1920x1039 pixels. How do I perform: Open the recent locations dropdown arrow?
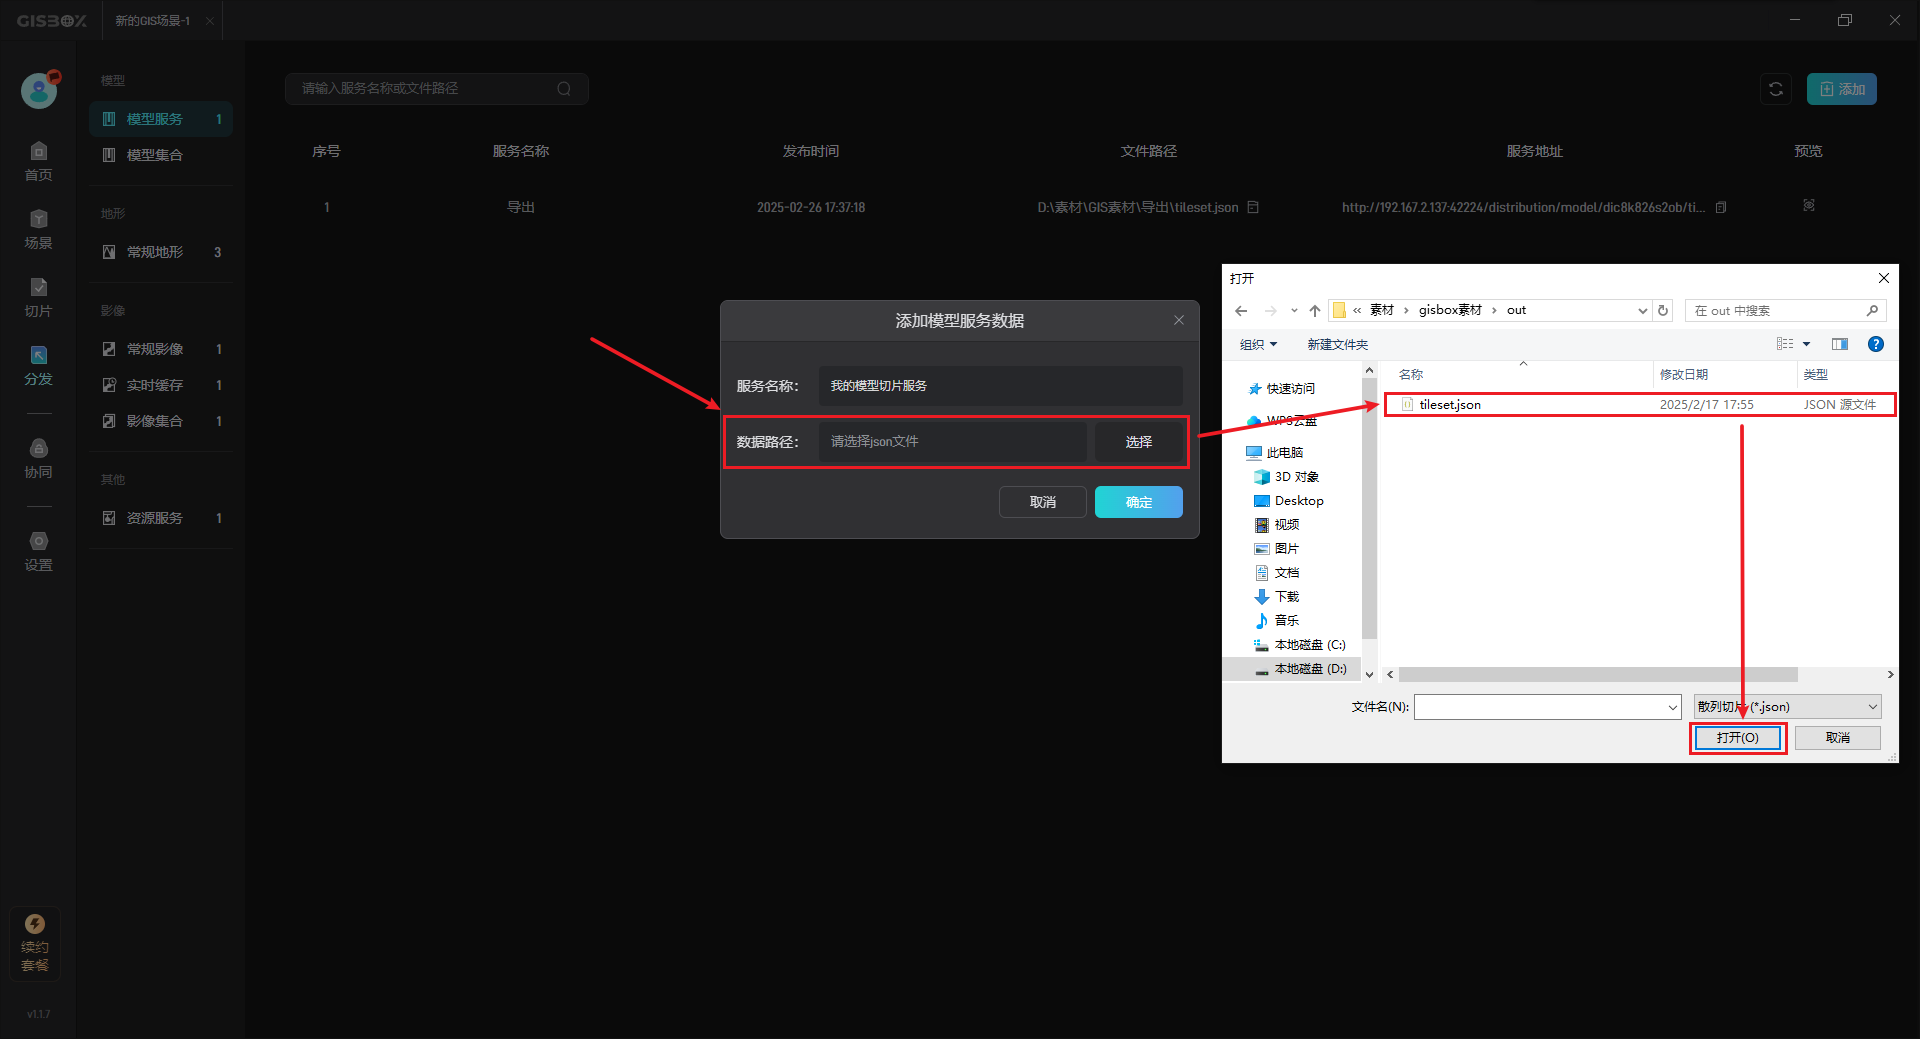click(1293, 310)
